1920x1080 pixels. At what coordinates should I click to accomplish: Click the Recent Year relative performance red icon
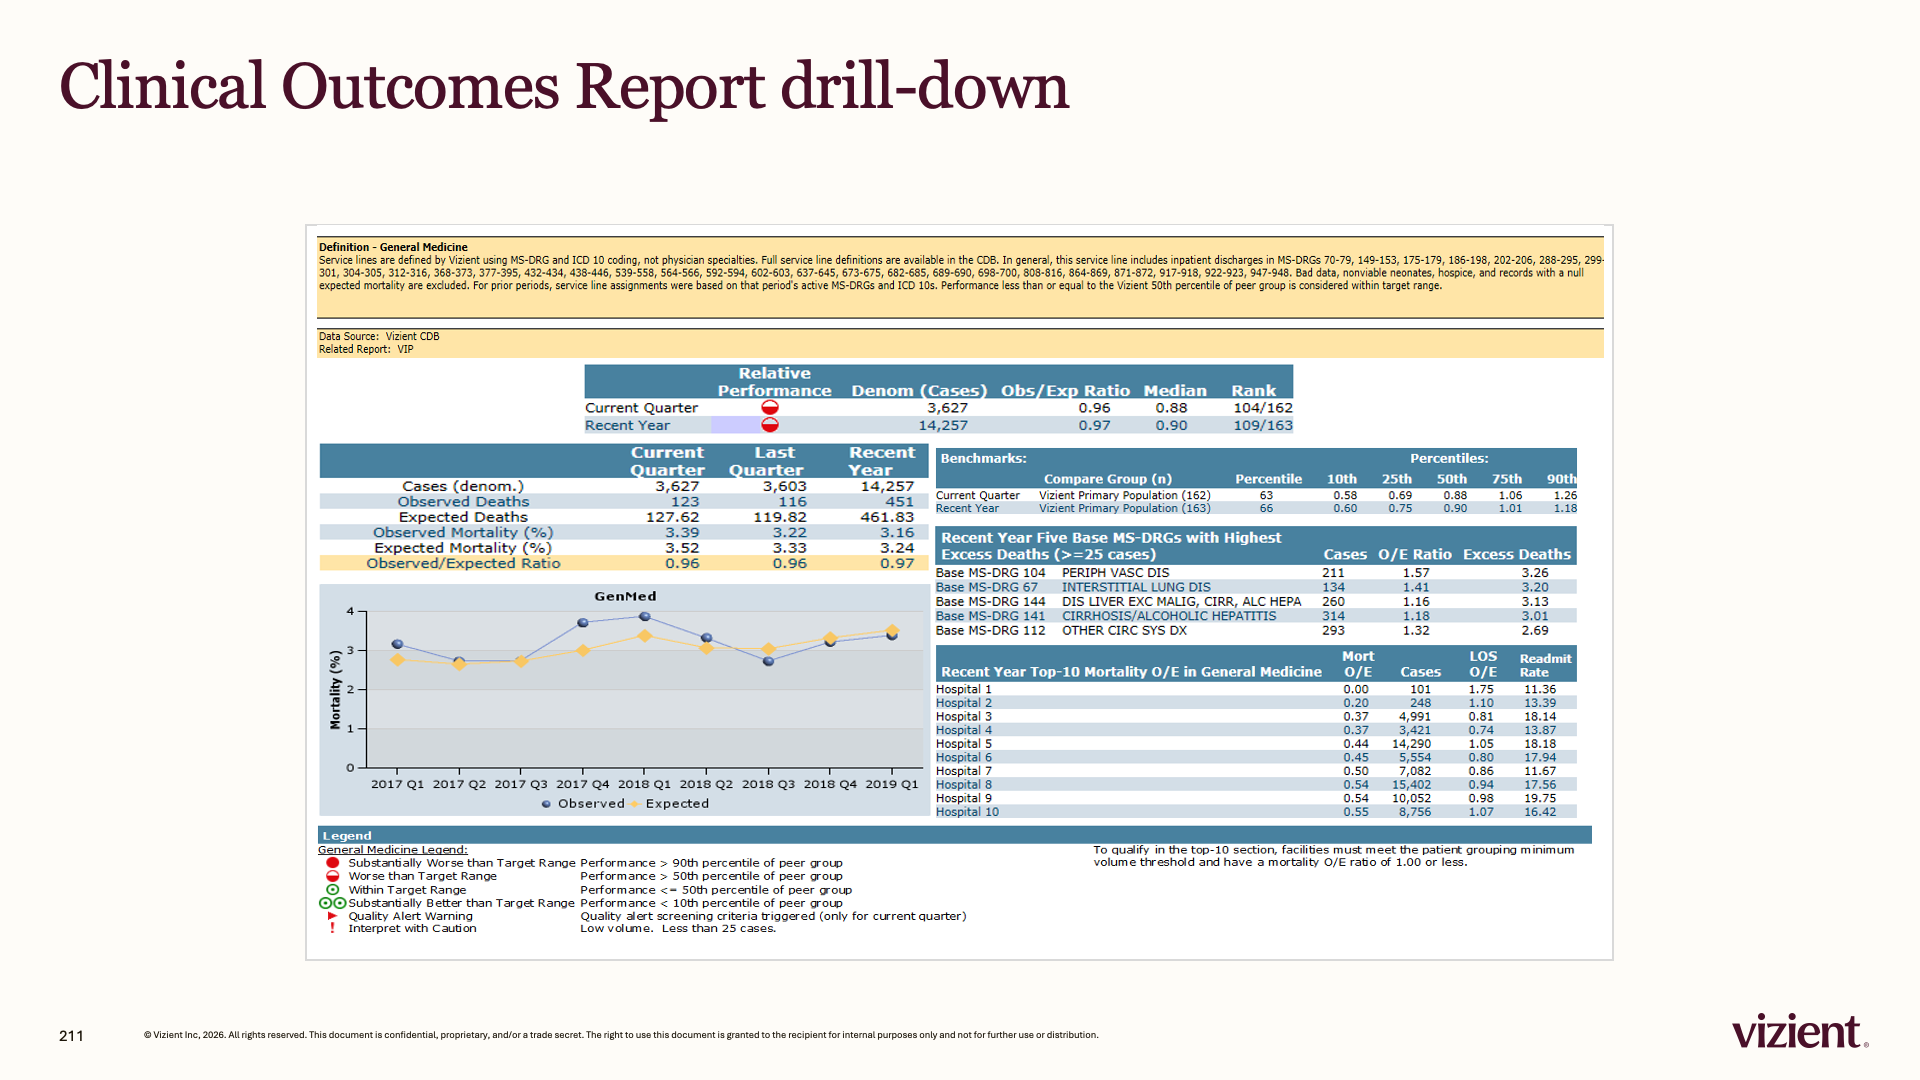[770, 425]
